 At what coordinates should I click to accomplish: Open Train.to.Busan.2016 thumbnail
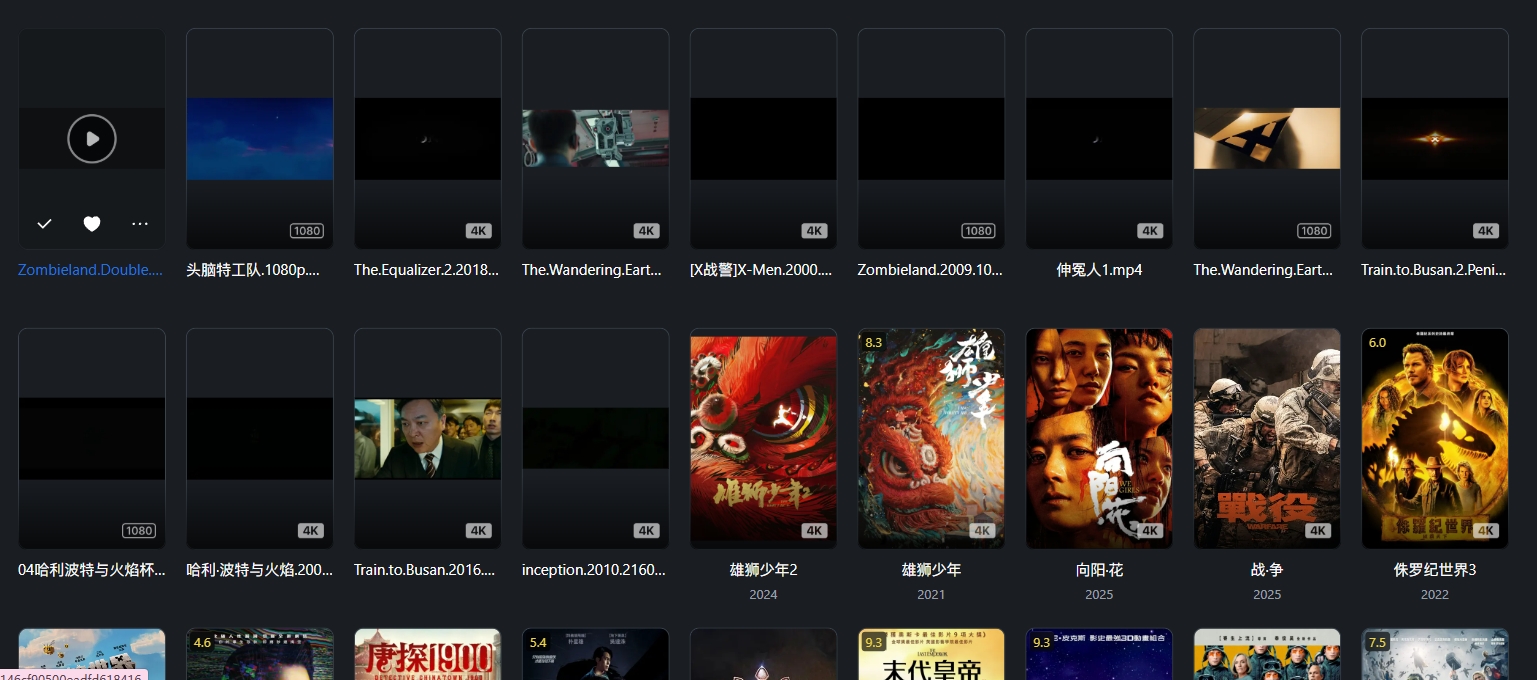[x=428, y=439]
